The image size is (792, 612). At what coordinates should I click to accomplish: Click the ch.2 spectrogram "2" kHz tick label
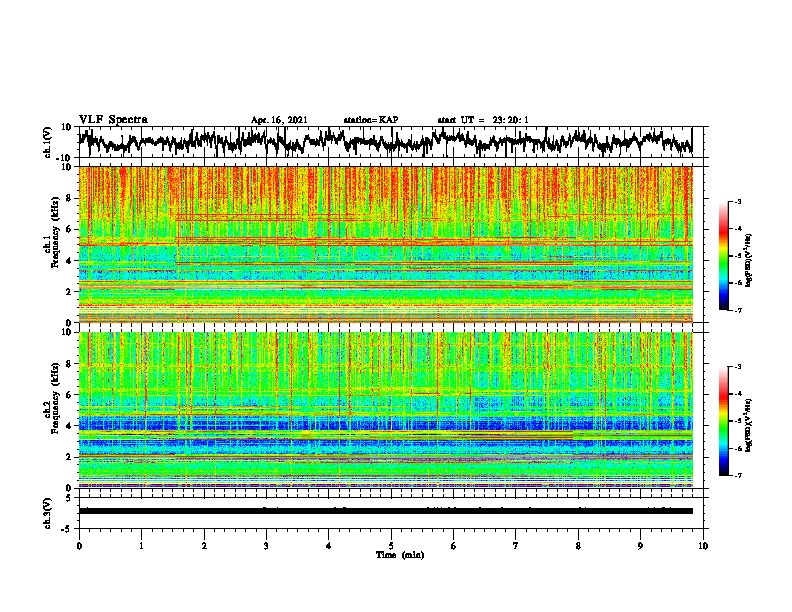(69, 457)
